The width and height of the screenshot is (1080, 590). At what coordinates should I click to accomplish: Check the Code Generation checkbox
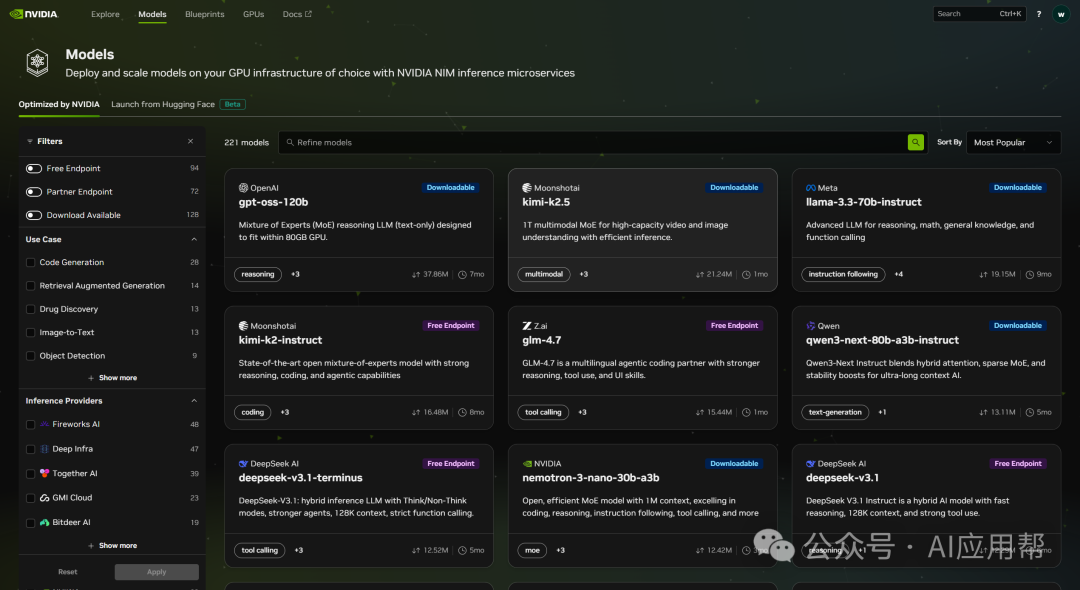30,262
